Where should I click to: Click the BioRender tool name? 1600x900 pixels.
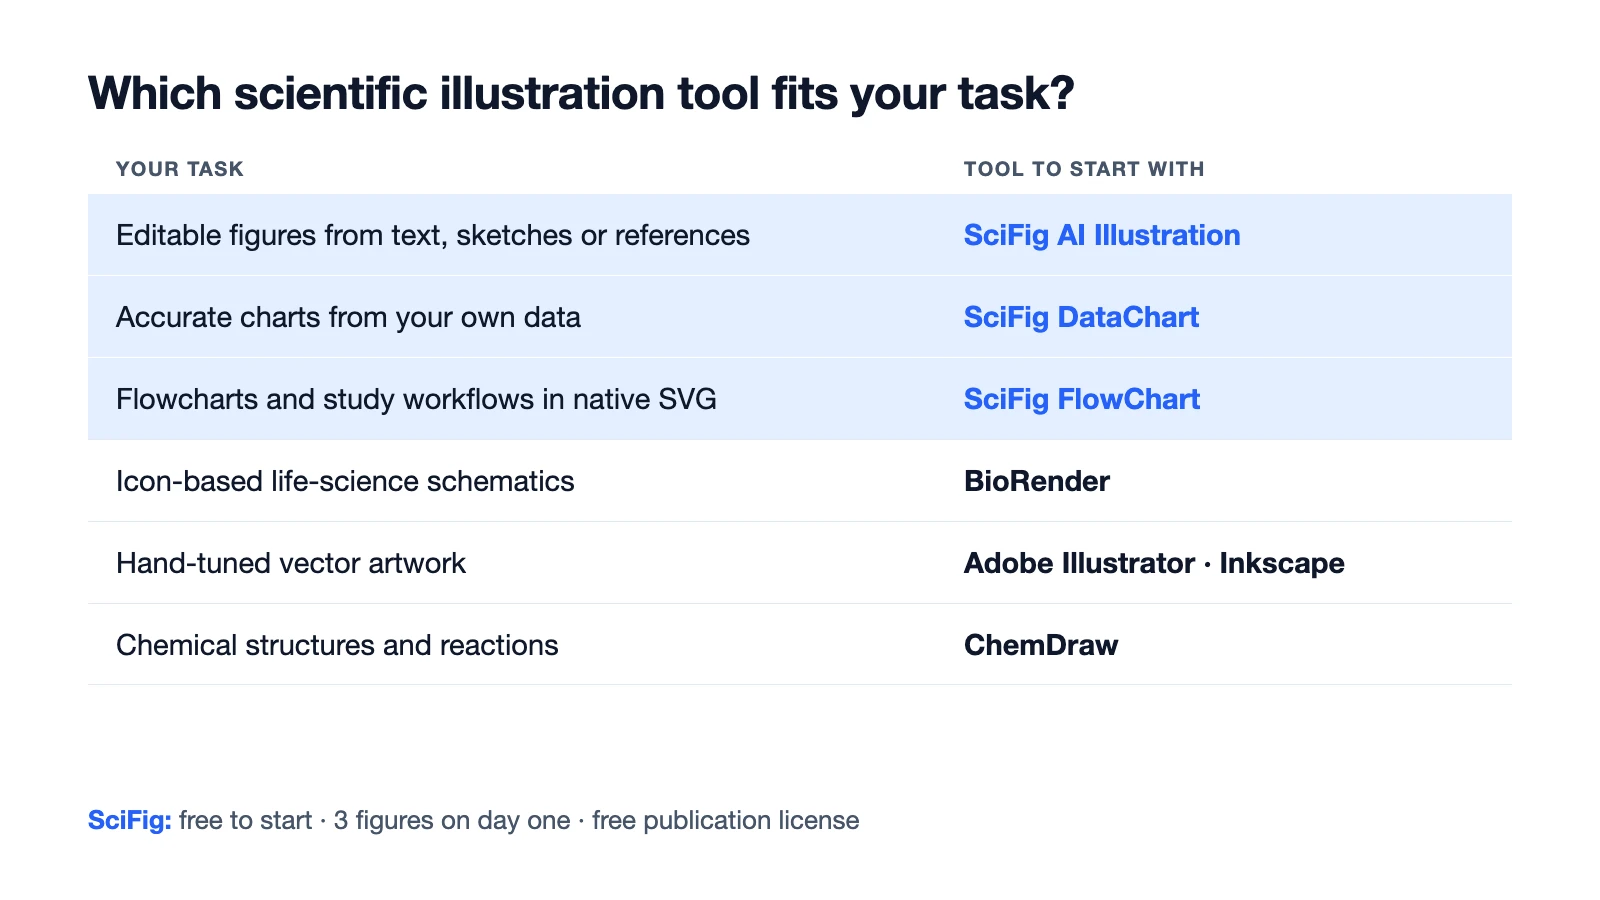click(x=1037, y=481)
